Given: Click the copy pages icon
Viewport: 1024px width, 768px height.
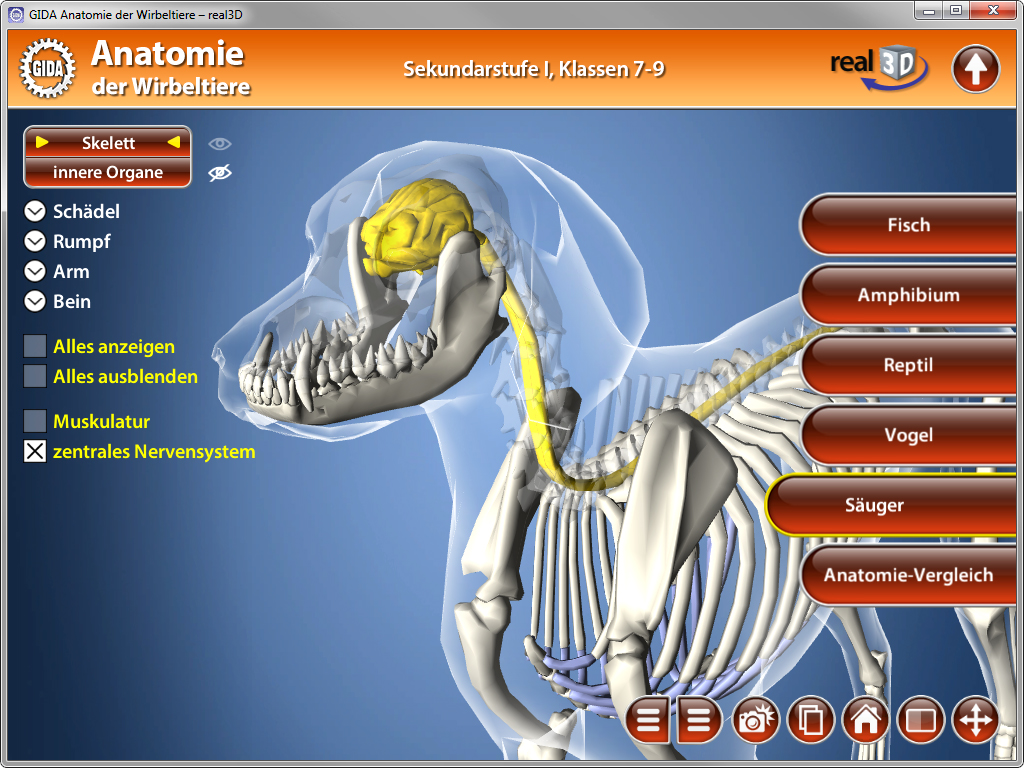Looking at the screenshot, I should click(x=811, y=720).
